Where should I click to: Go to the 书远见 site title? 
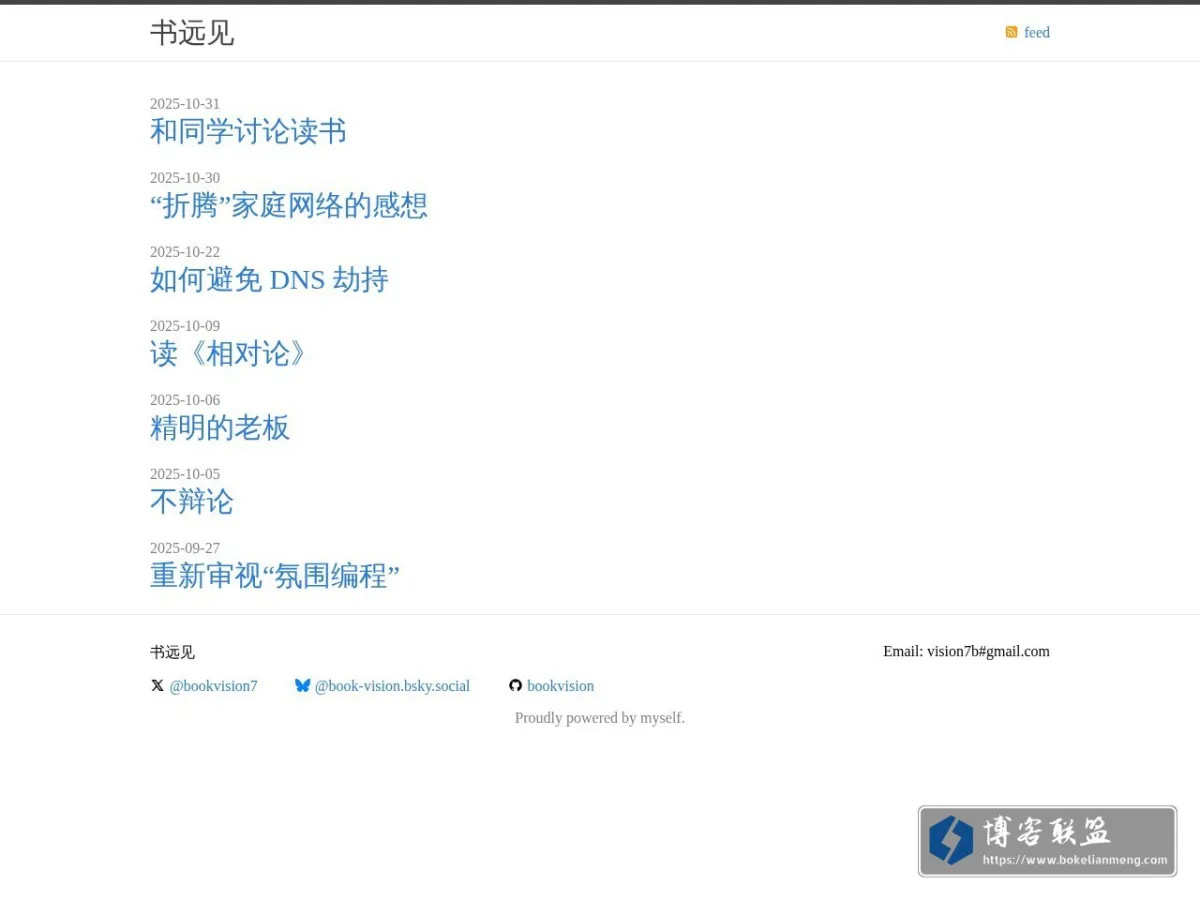pyautogui.click(x=192, y=32)
